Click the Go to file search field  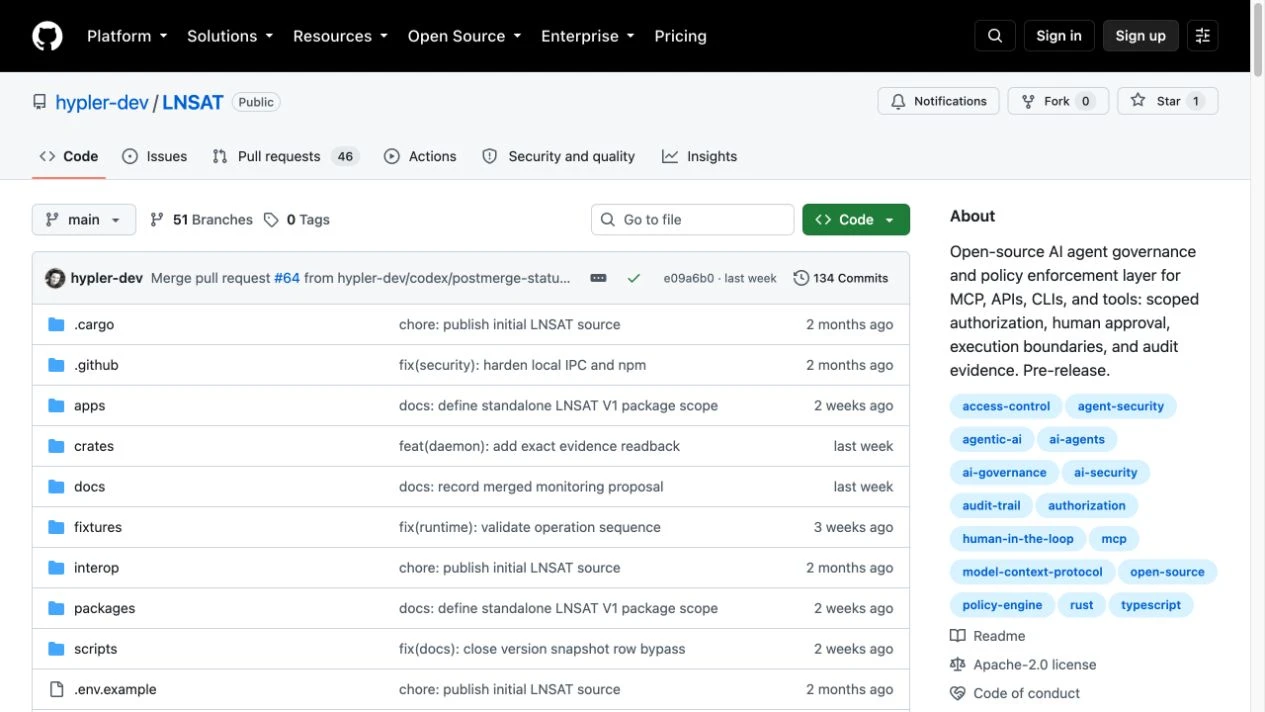[693, 220]
